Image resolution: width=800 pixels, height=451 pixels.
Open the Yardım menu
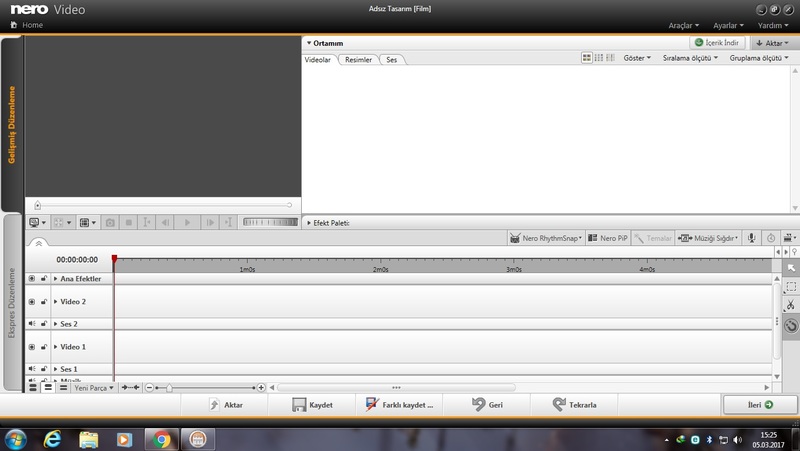pos(772,25)
